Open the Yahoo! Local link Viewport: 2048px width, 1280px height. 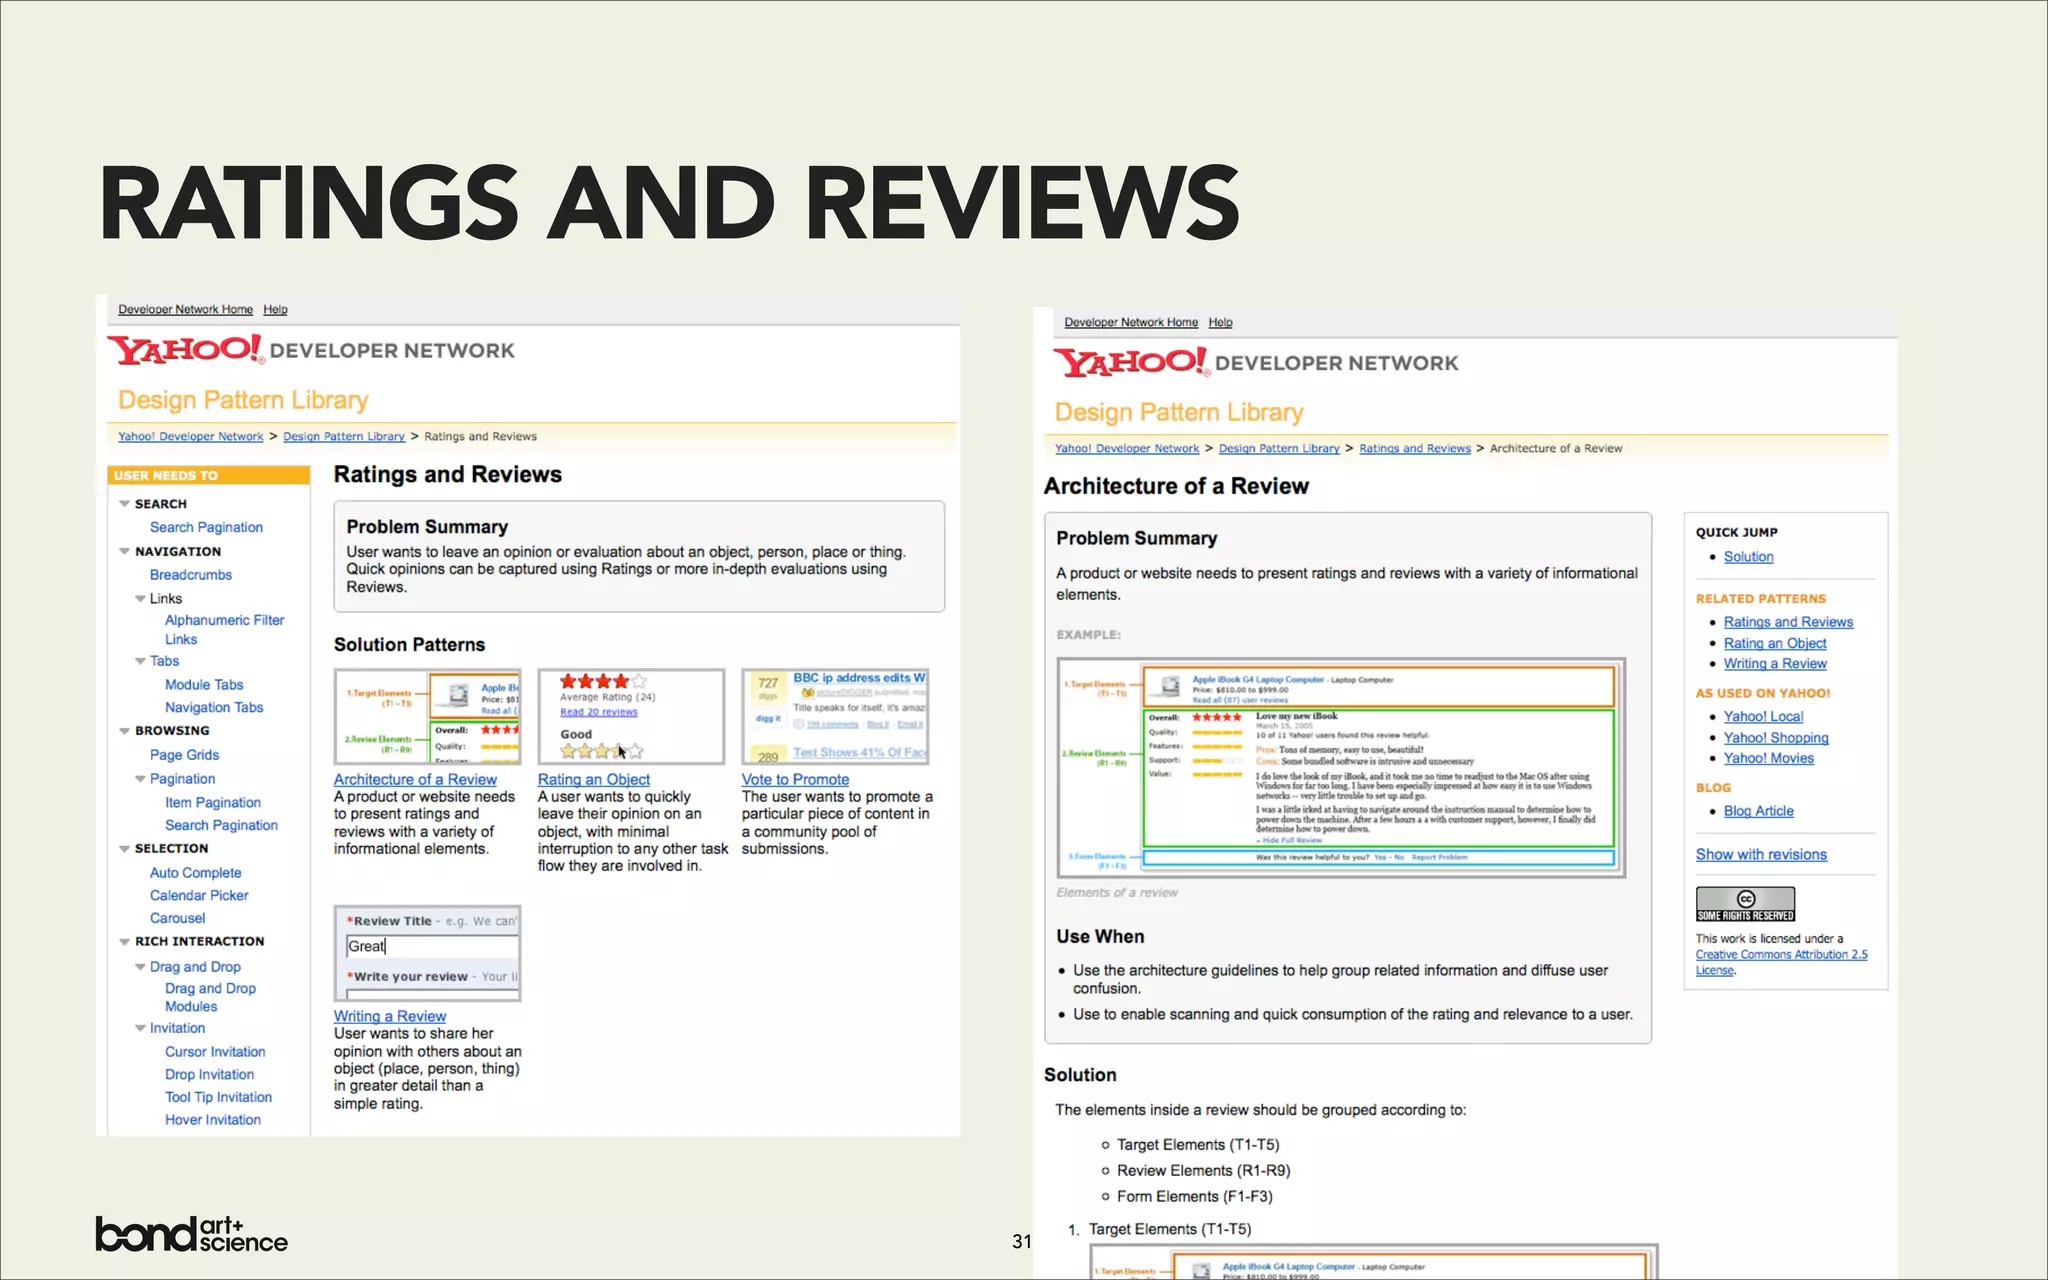click(x=1763, y=717)
